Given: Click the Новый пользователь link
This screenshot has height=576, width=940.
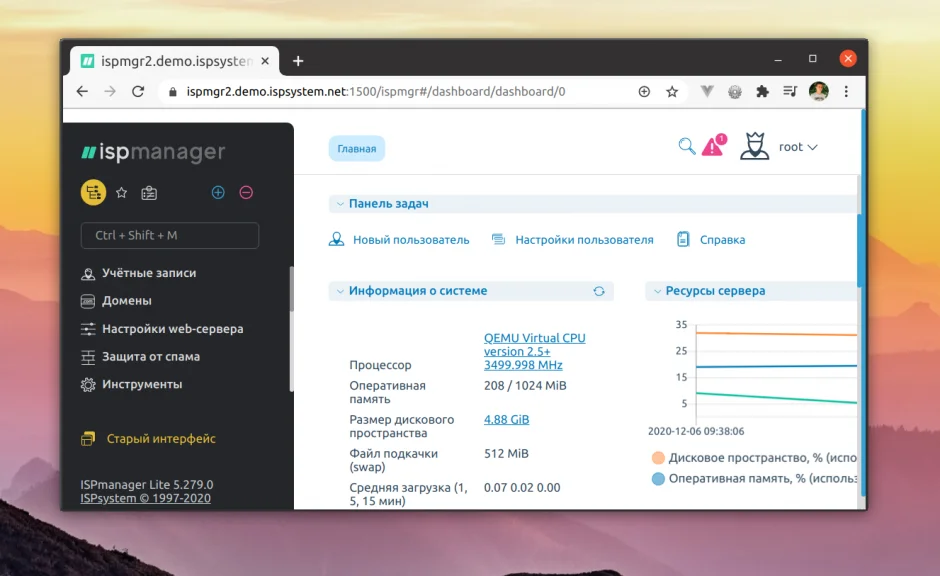Looking at the screenshot, I should [x=411, y=239].
